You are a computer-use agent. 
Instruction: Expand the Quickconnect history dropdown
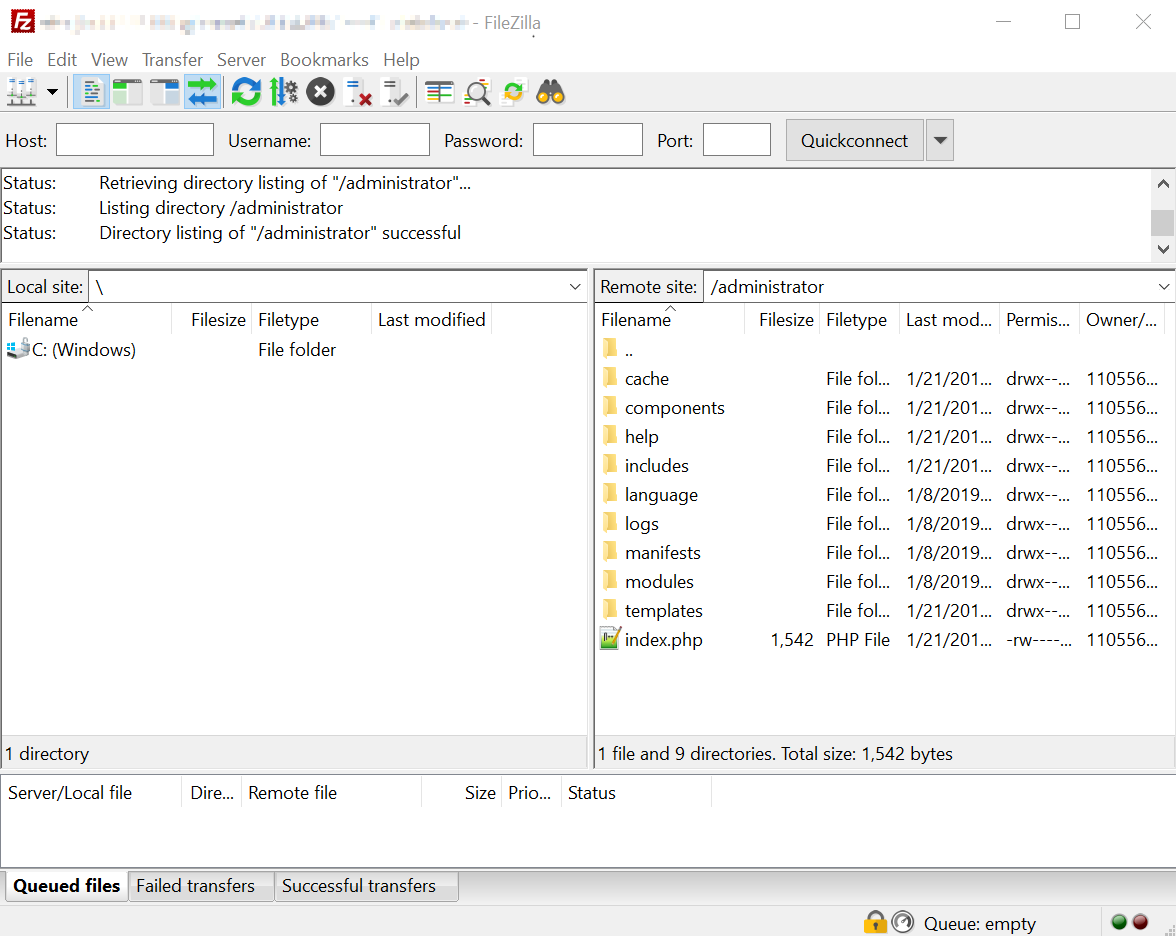[940, 140]
